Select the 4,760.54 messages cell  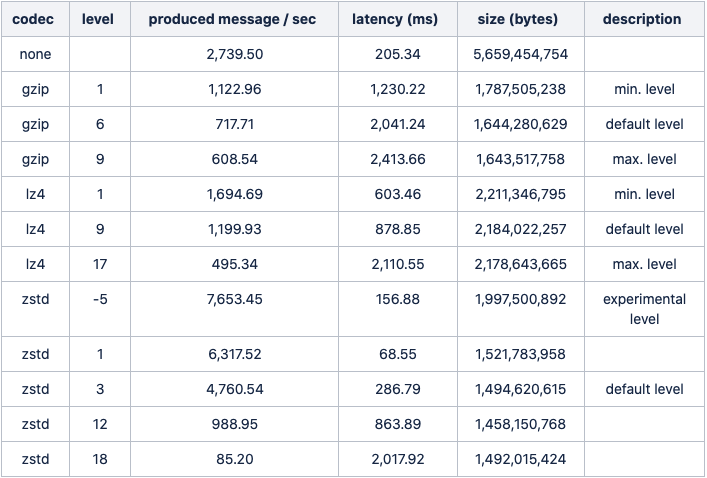tap(234, 389)
